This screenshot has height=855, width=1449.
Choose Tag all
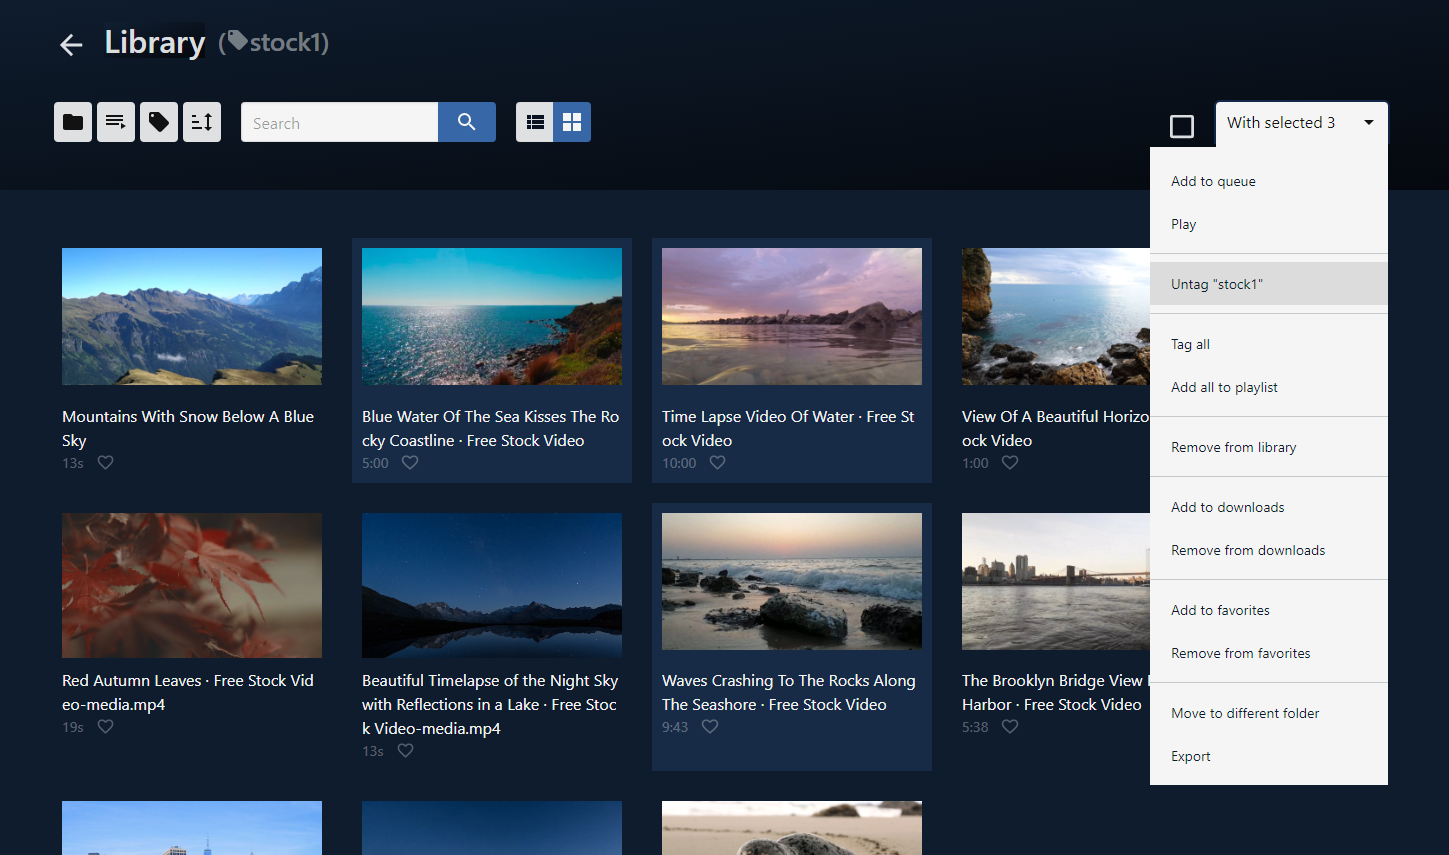click(x=1269, y=344)
